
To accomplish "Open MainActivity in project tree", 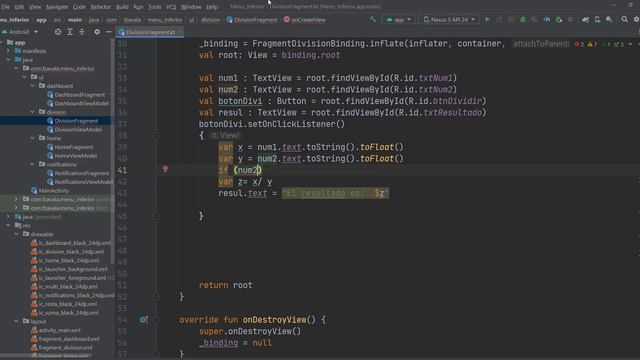I will pos(53,191).
